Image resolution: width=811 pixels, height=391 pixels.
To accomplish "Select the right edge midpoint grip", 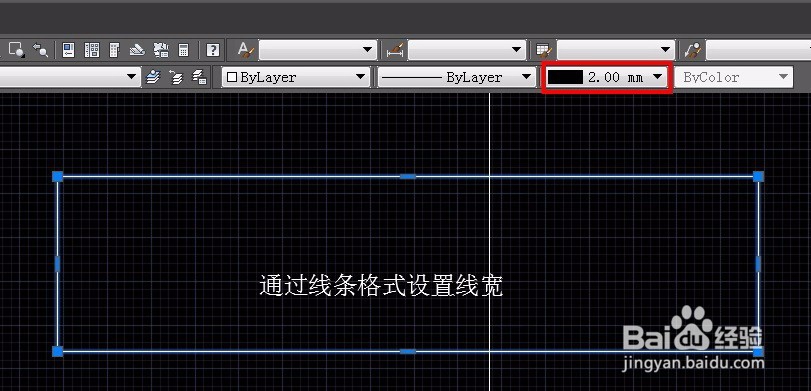I will [758, 264].
